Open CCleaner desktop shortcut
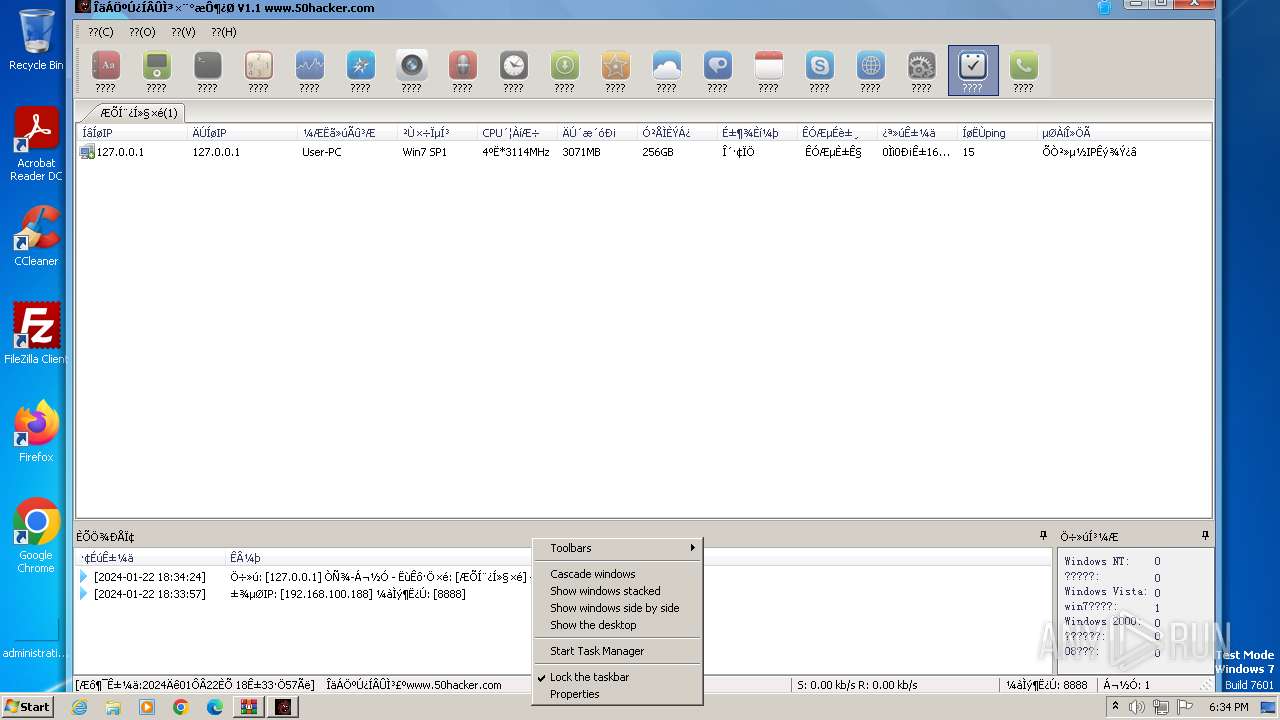 (x=36, y=236)
